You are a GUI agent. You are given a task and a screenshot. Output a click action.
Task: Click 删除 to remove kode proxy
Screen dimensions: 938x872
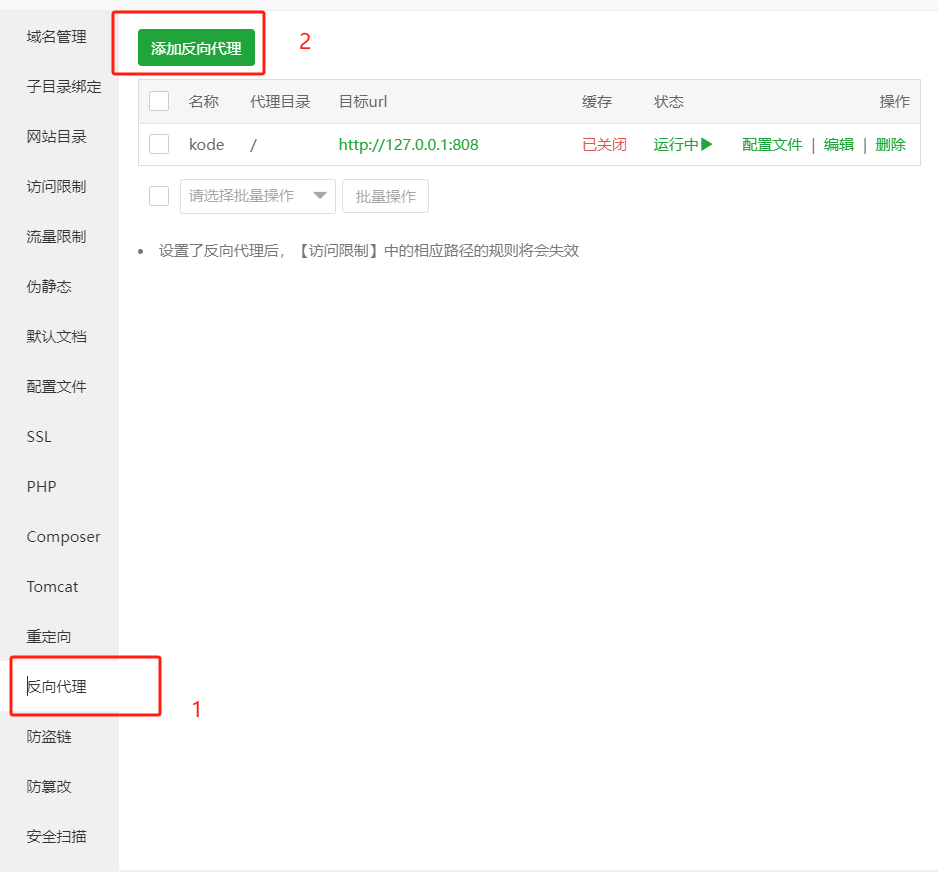pos(890,145)
